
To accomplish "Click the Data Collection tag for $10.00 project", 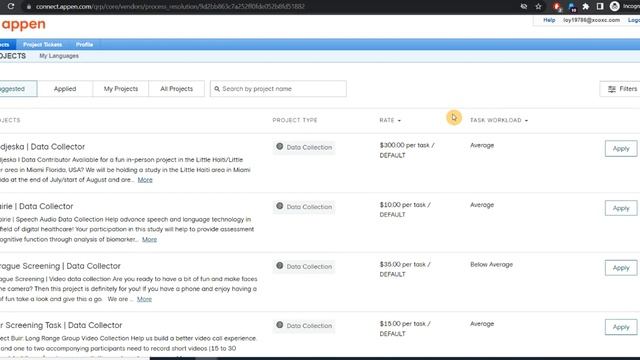I will pyautogui.click(x=304, y=207).
